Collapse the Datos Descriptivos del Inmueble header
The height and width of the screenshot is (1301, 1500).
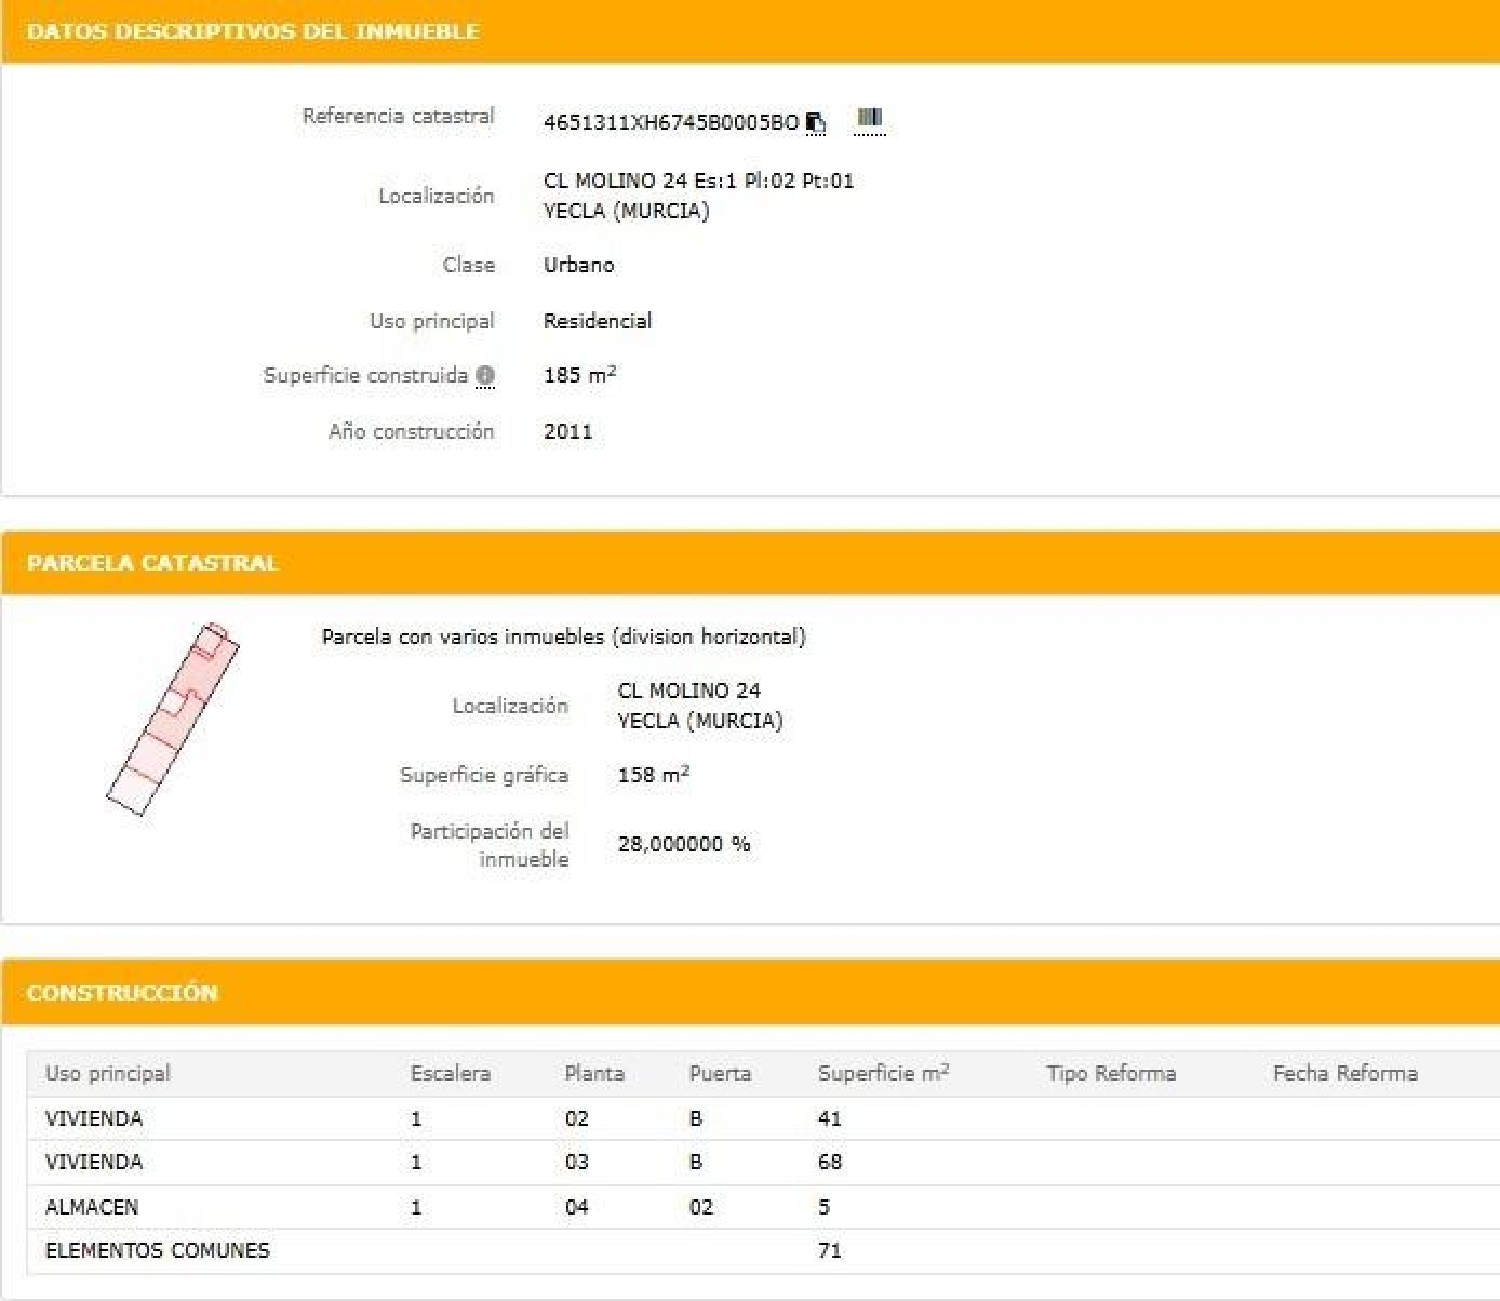(x=252, y=32)
